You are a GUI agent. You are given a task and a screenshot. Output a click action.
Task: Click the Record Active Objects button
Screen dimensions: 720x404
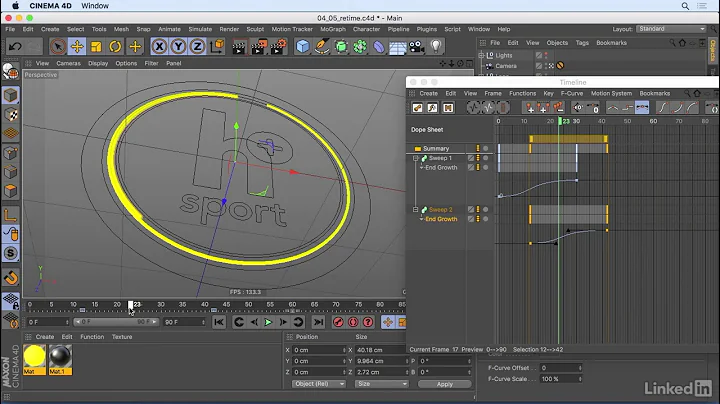338,322
